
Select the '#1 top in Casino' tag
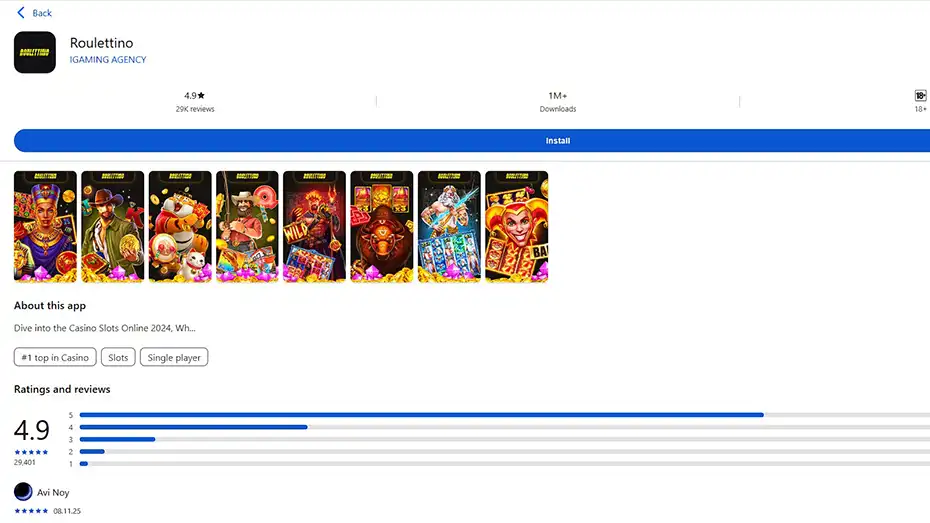pos(55,357)
